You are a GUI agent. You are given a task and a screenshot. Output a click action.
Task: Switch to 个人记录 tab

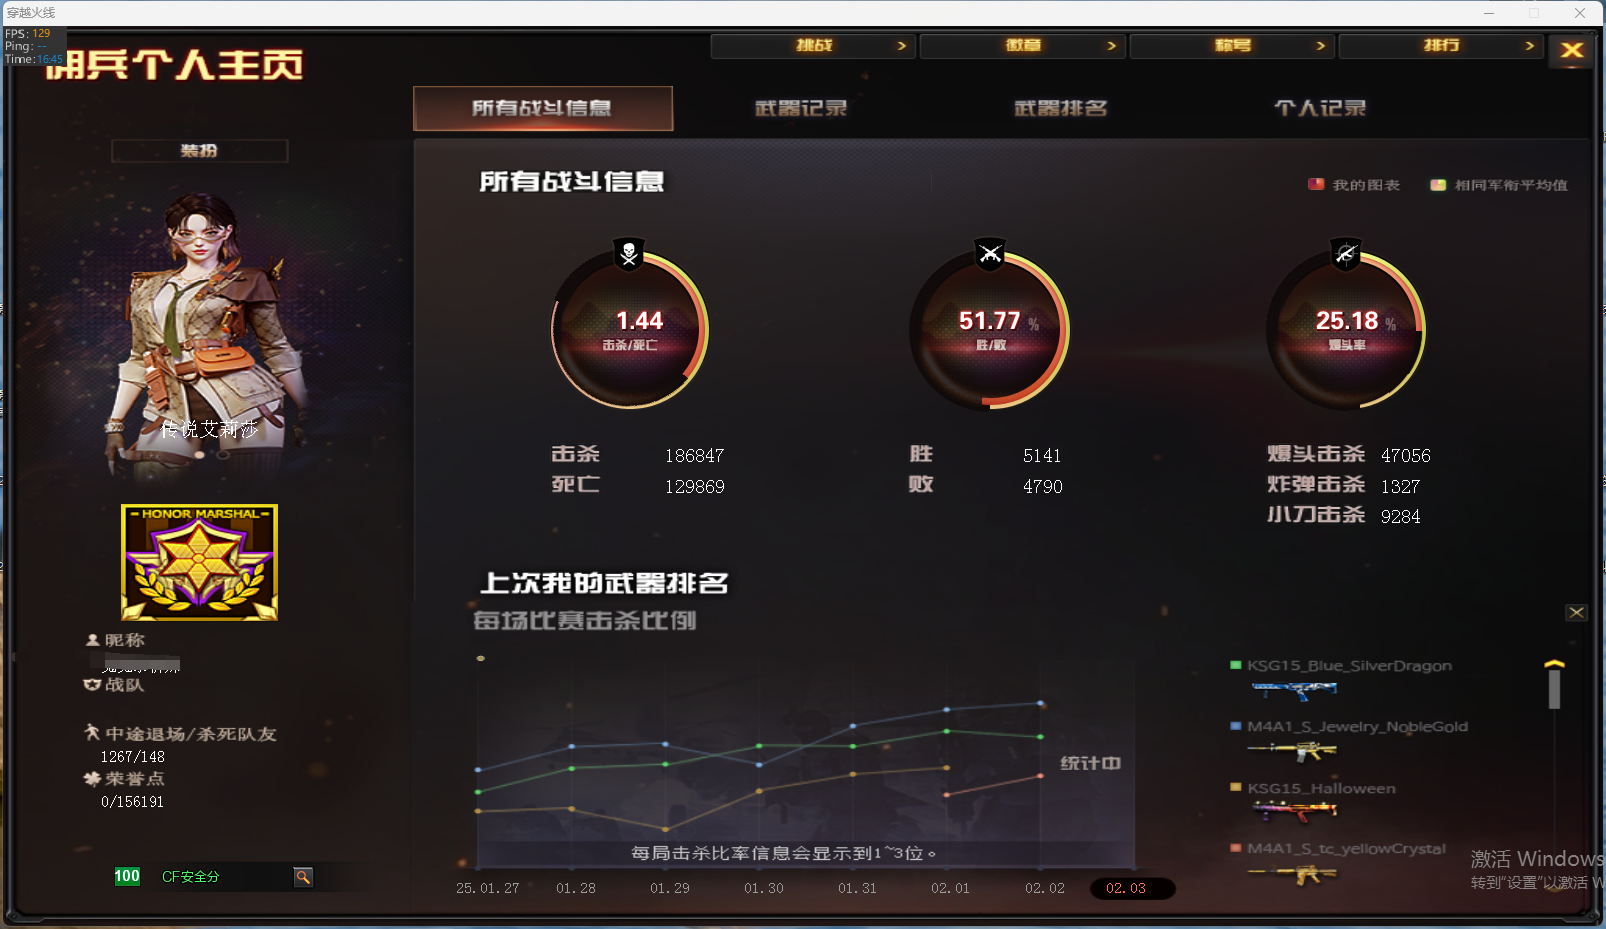pos(1320,108)
